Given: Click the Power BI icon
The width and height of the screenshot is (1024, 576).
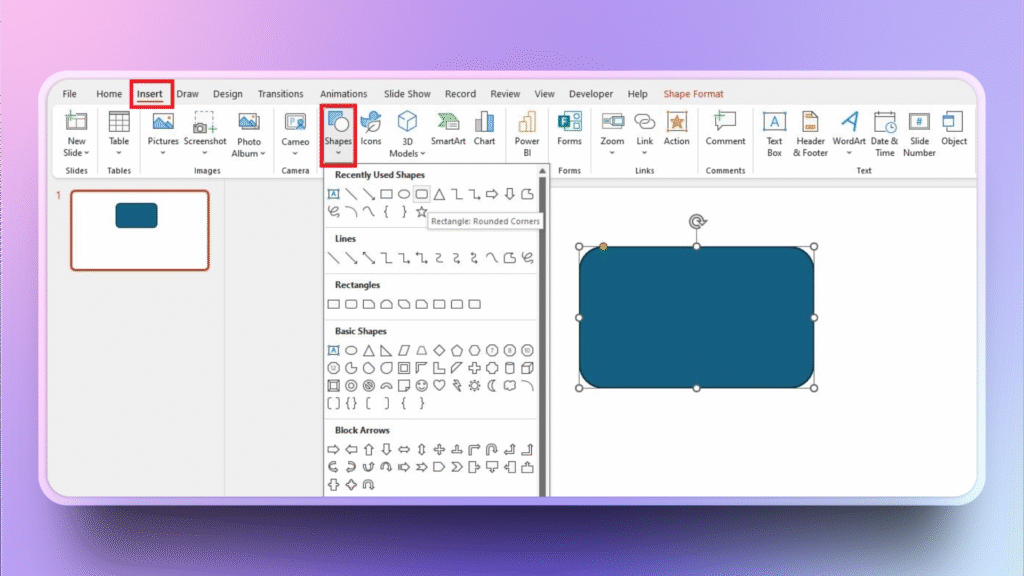Looking at the screenshot, I should [x=527, y=123].
